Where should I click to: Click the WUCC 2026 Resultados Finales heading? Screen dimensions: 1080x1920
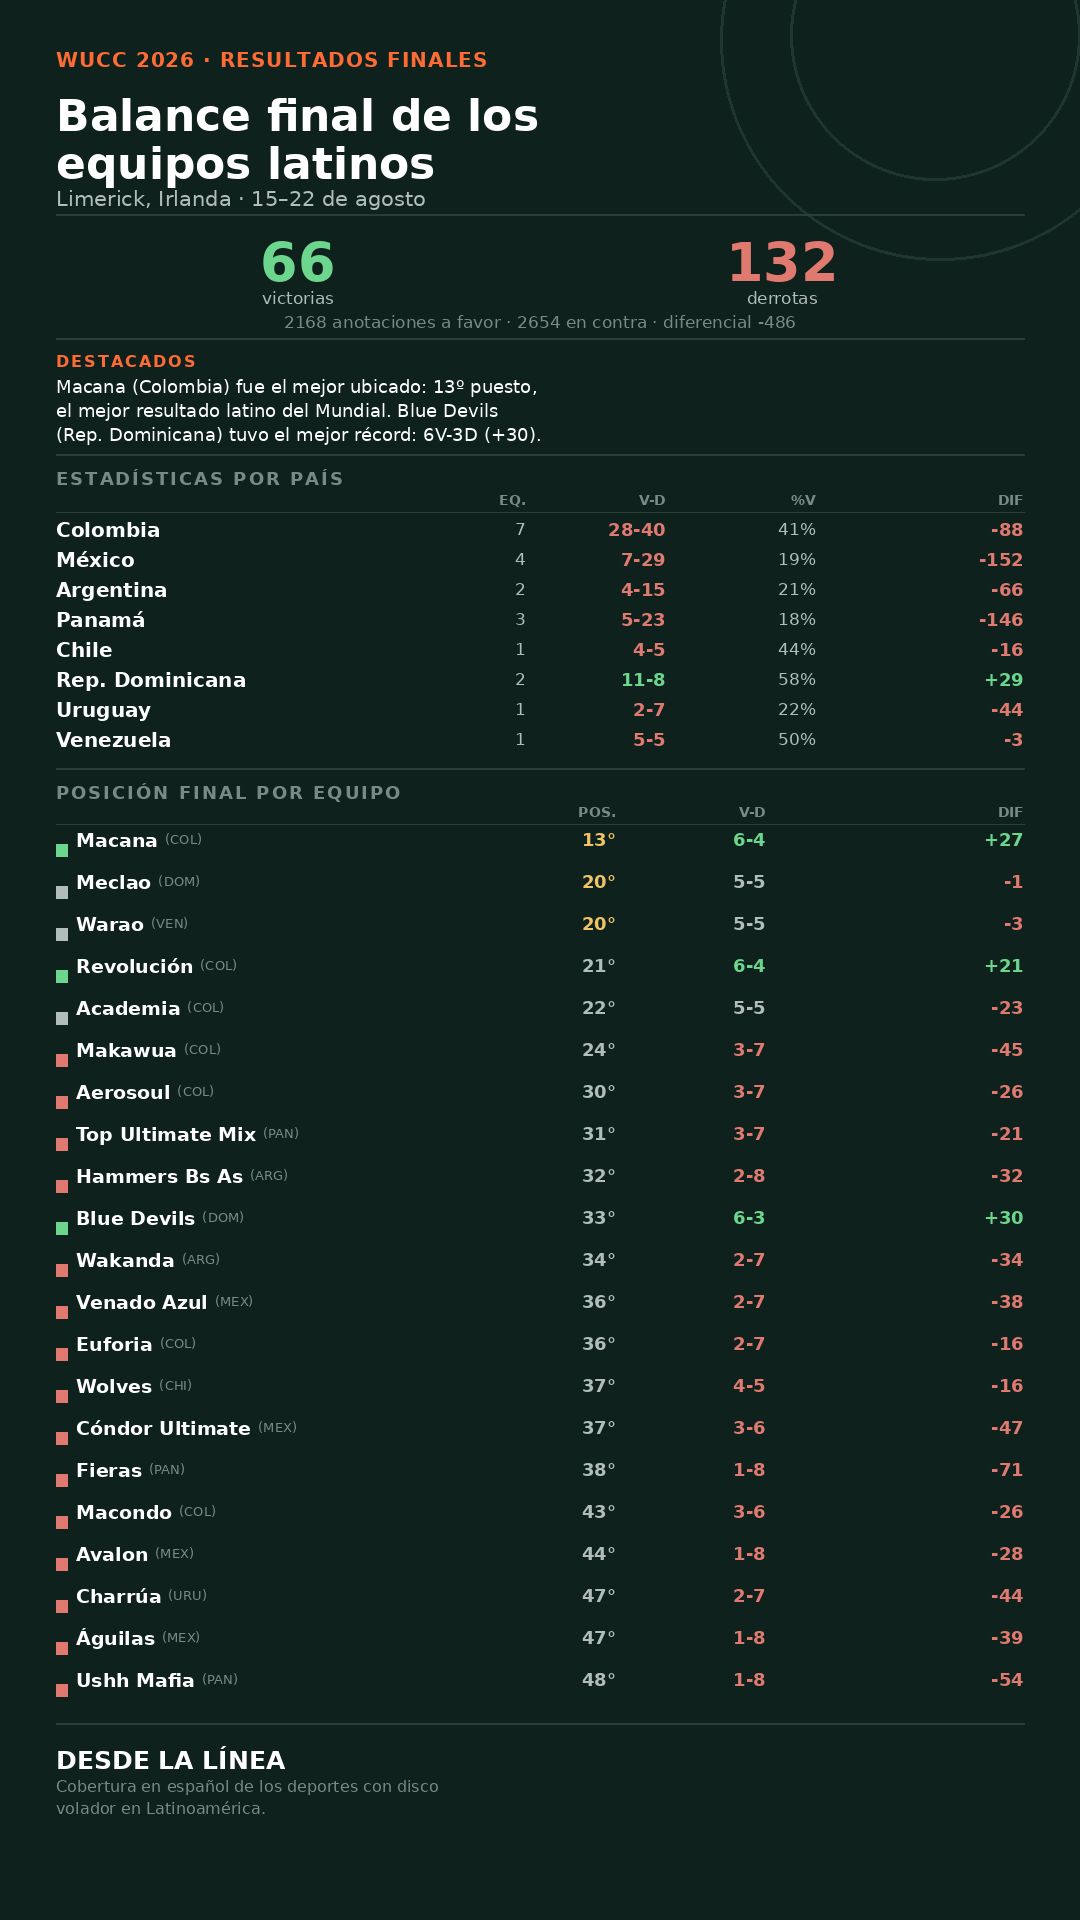(272, 60)
